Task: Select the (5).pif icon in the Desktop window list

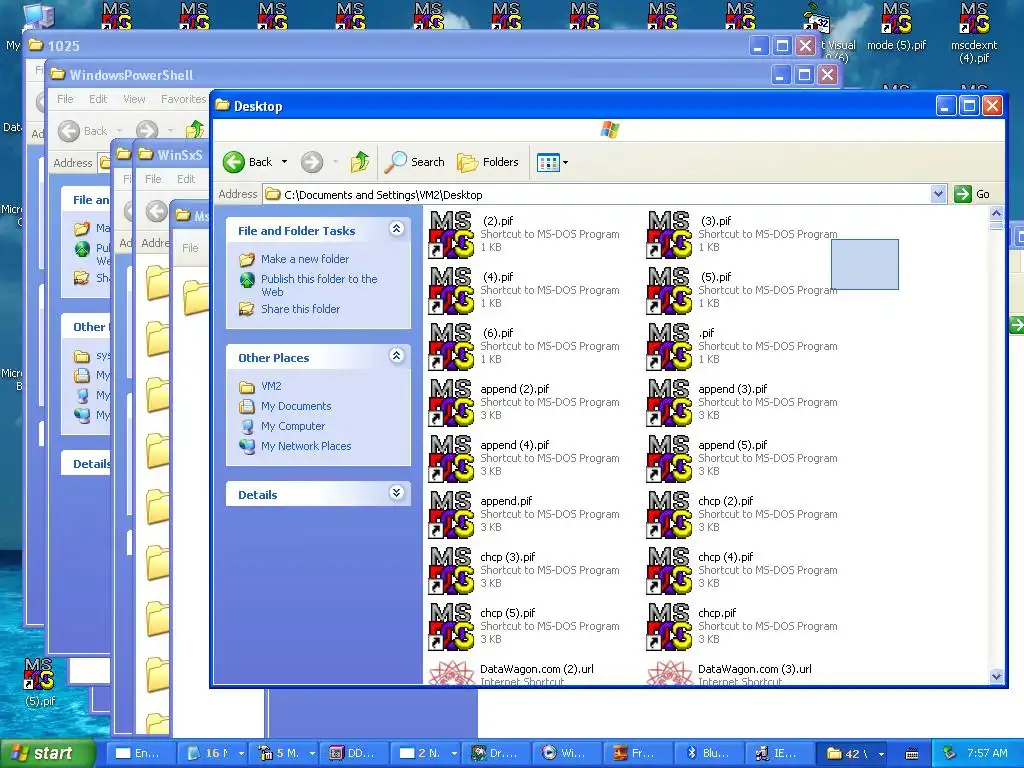Action: (669, 291)
